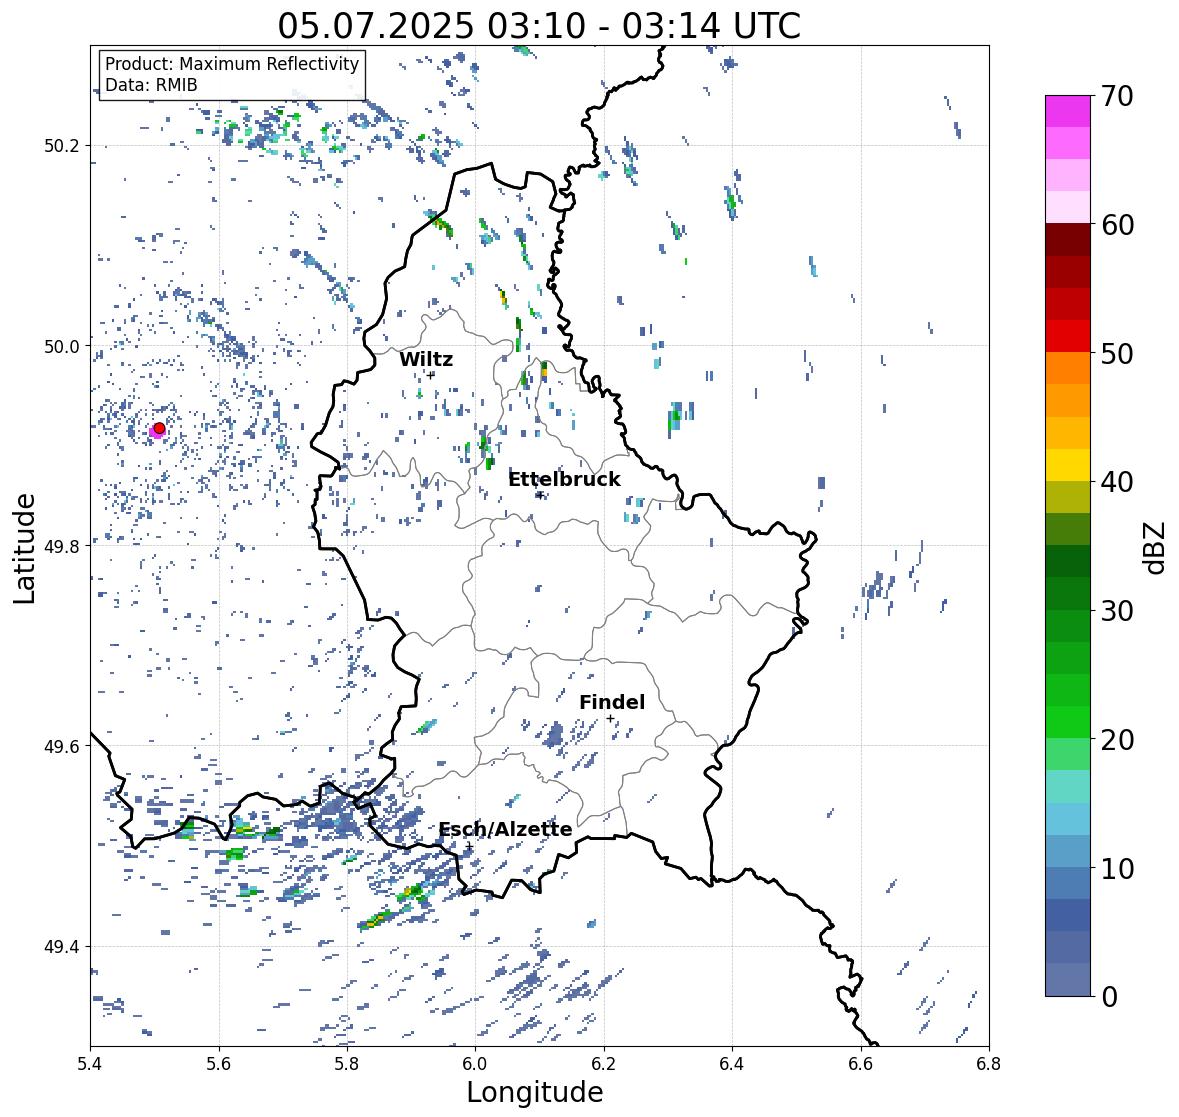Click the 20 value on colorbar
The height and width of the screenshot is (1117, 1179).
1117,740
